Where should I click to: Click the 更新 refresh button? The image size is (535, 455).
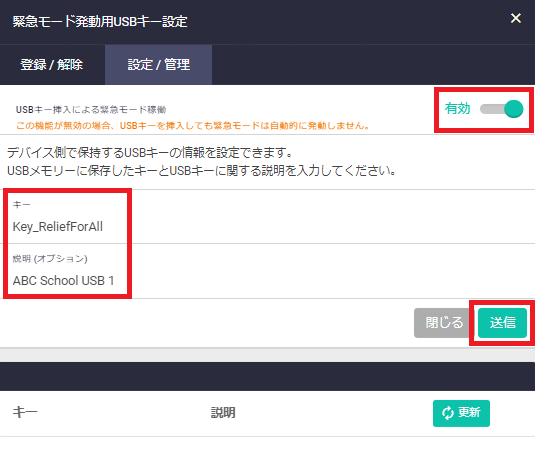pos(461,413)
